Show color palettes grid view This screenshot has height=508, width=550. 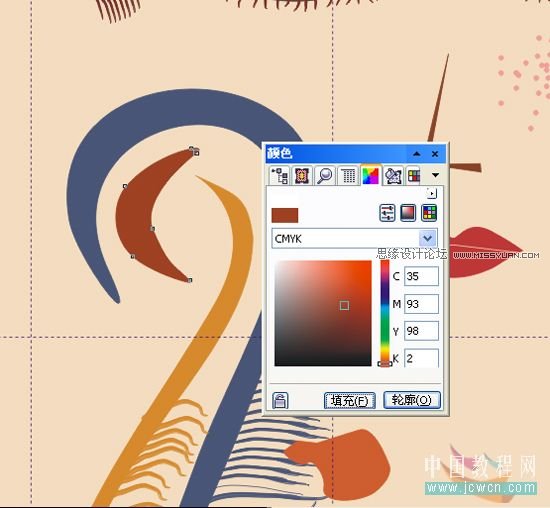pos(429,213)
